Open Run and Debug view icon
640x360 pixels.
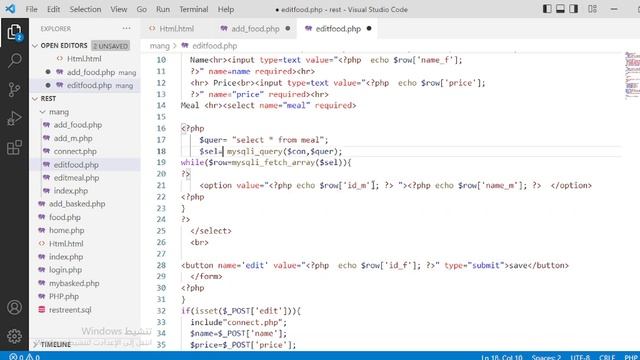14,118
